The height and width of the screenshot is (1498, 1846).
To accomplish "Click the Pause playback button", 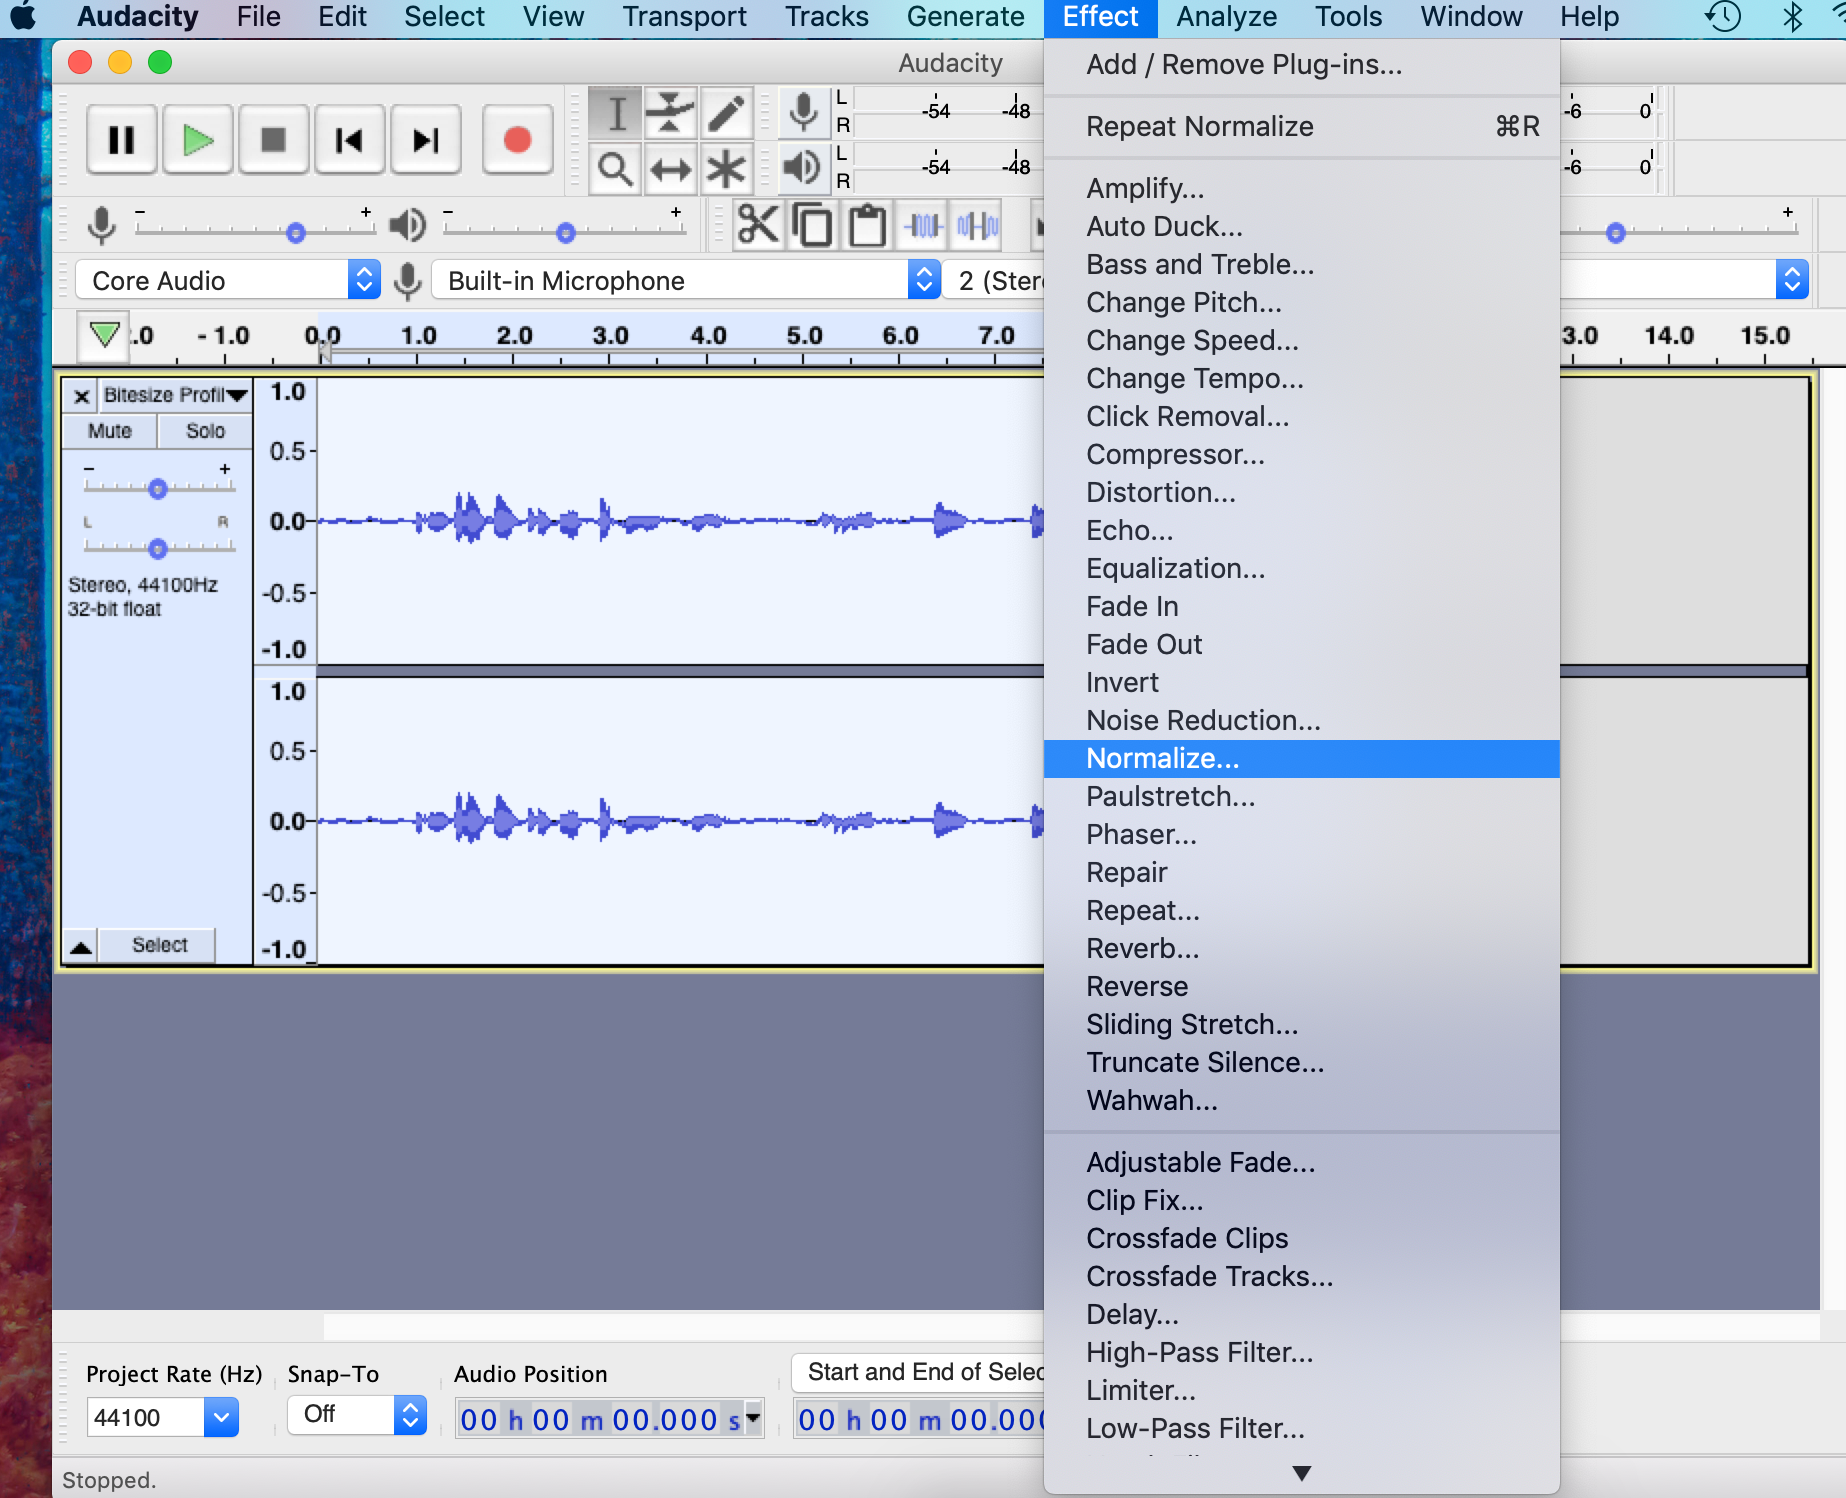I will (121, 140).
